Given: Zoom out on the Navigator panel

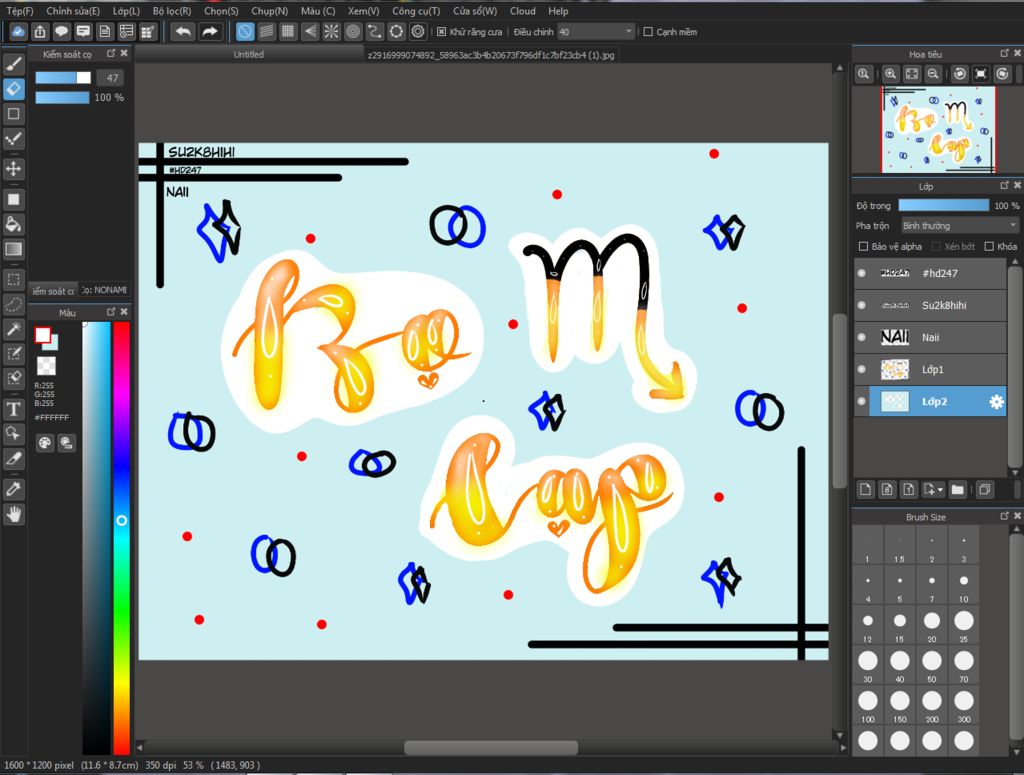Looking at the screenshot, I should tap(933, 74).
